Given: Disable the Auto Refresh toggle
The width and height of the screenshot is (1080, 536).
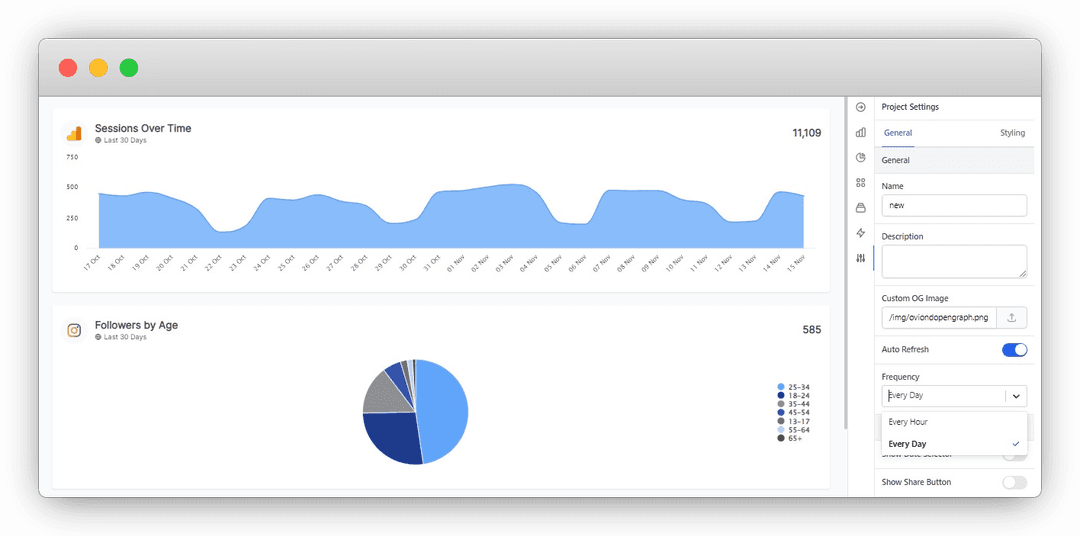Looking at the screenshot, I should tap(1015, 350).
